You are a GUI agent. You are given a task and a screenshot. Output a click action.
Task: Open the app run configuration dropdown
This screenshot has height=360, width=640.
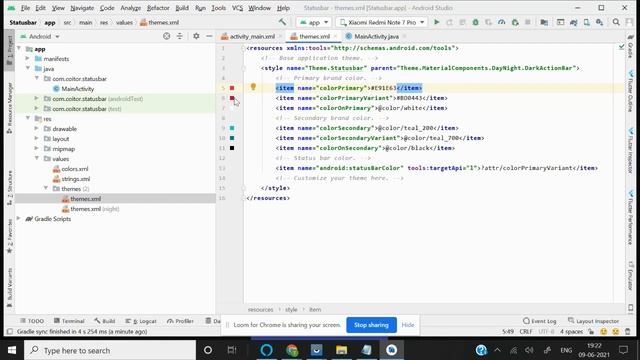point(313,22)
